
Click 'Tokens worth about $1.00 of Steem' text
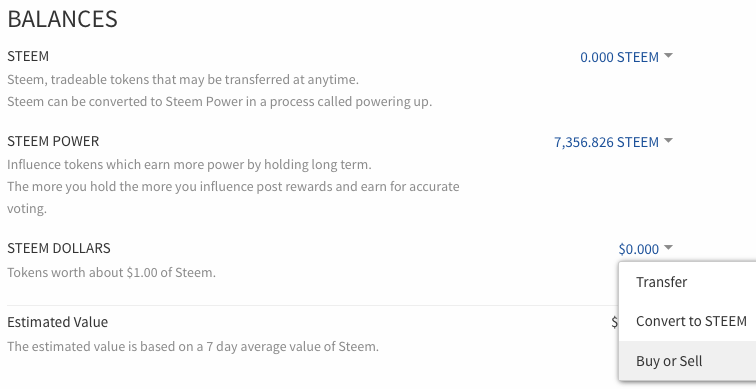tap(111, 273)
